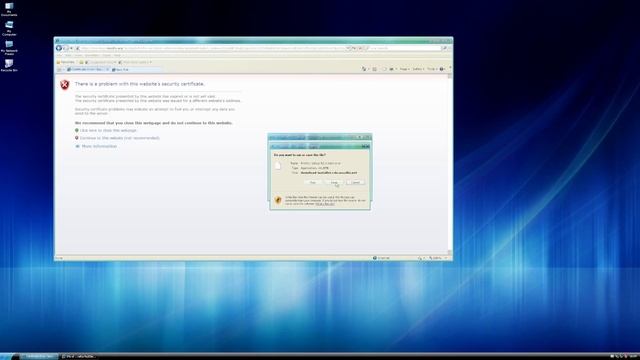
Task: Click the red shield certificate error icon
Action: 64,84
